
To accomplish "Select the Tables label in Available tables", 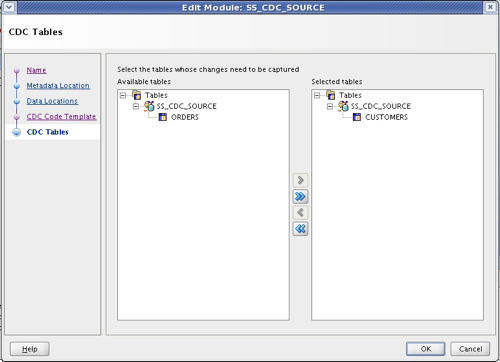I will pos(156,95).
